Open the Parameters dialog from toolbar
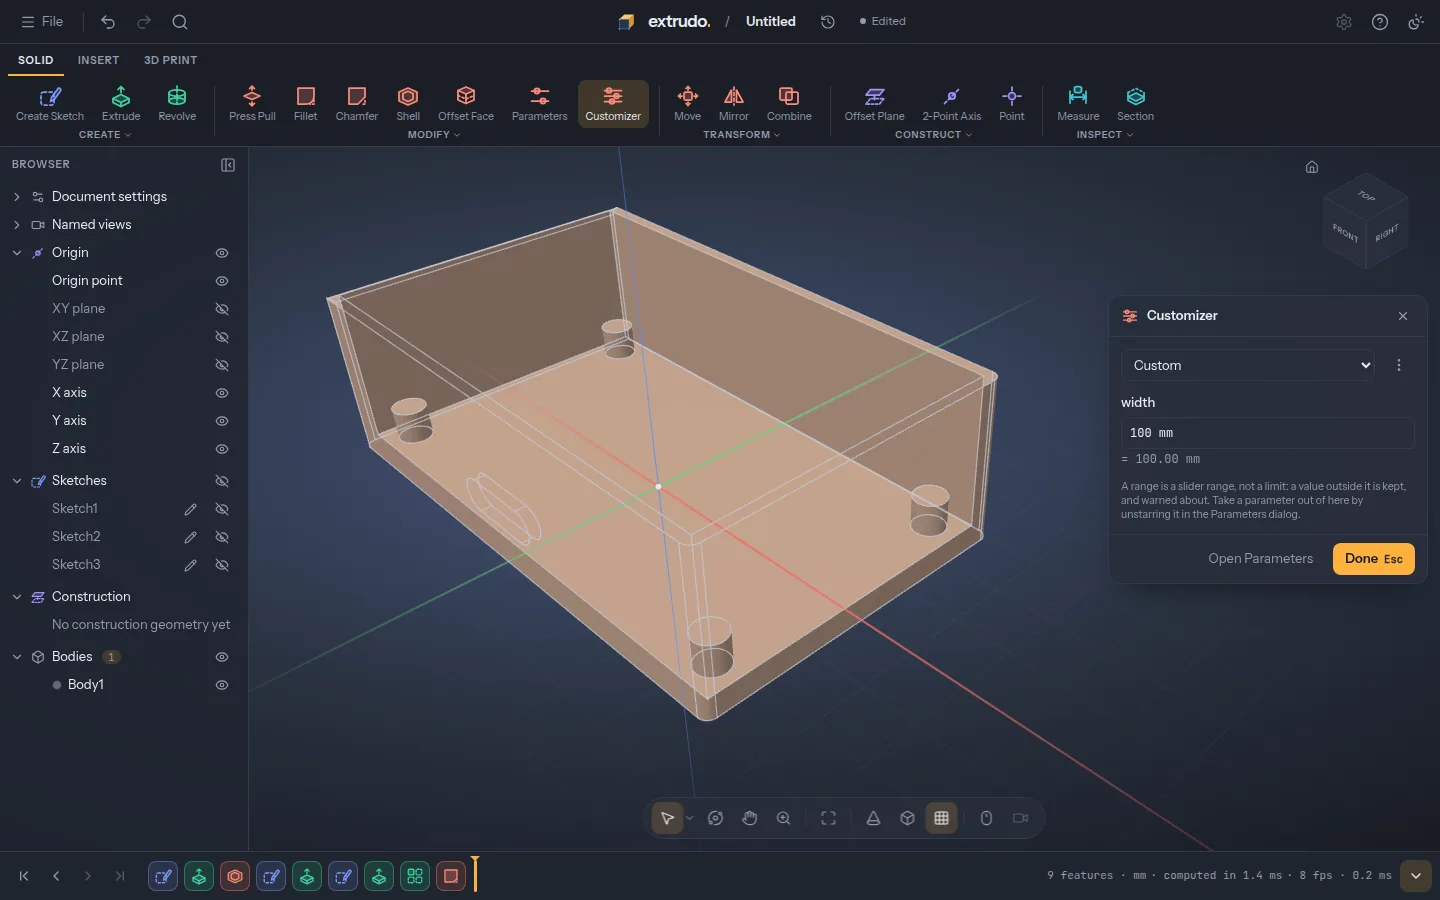This screenshot has height=900, width=1440. coord(540,104)
